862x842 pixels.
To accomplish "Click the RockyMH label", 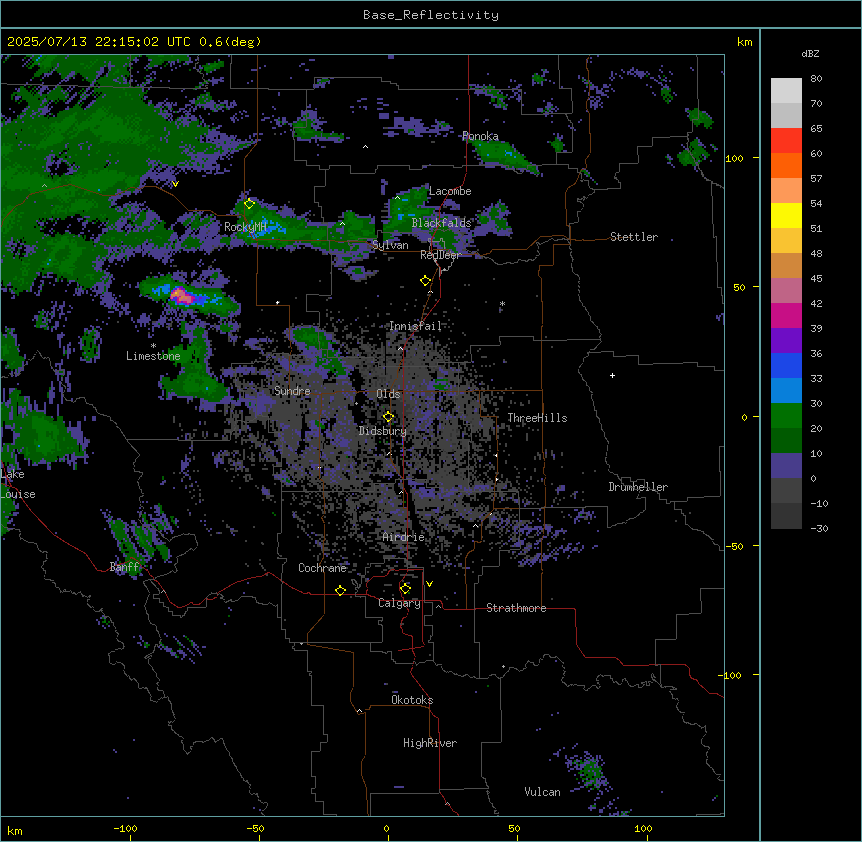I will (x=245, y=227).
